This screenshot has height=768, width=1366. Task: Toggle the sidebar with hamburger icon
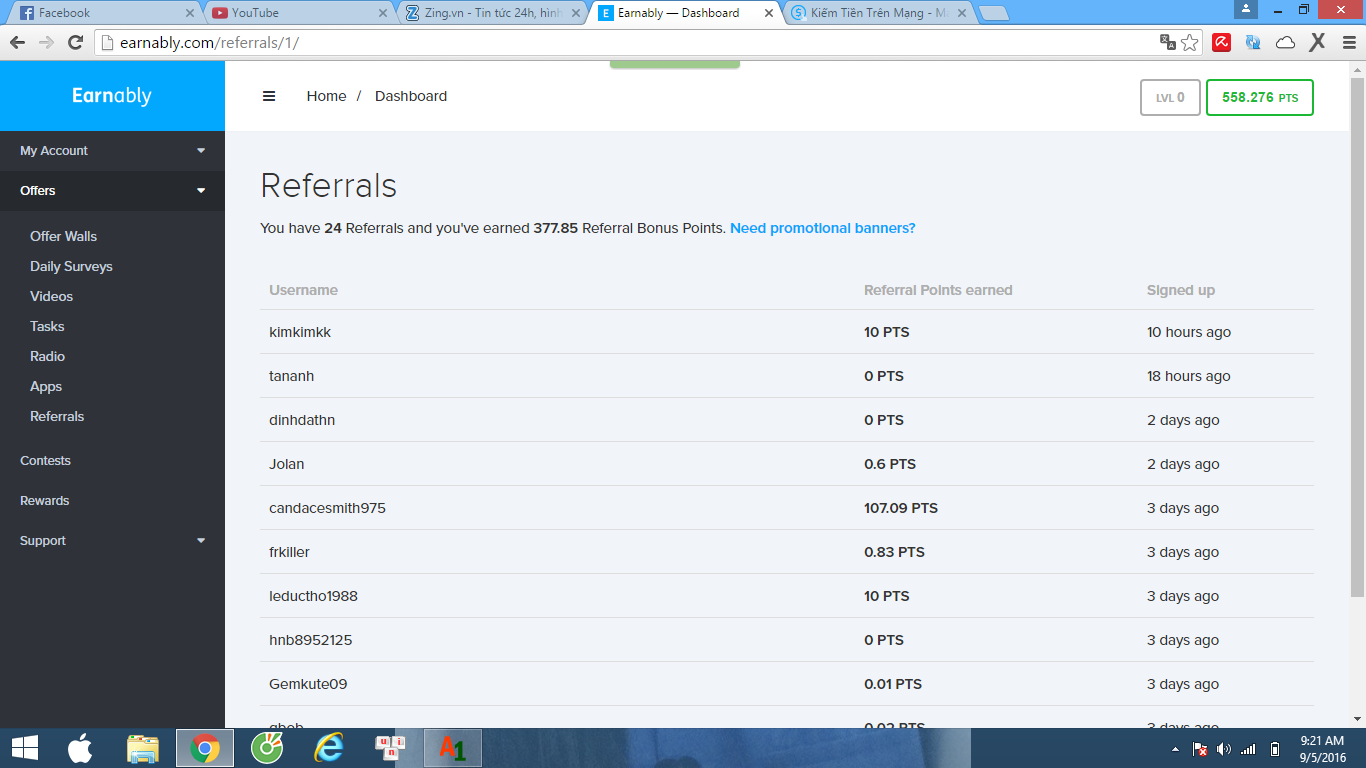[269, 96]
